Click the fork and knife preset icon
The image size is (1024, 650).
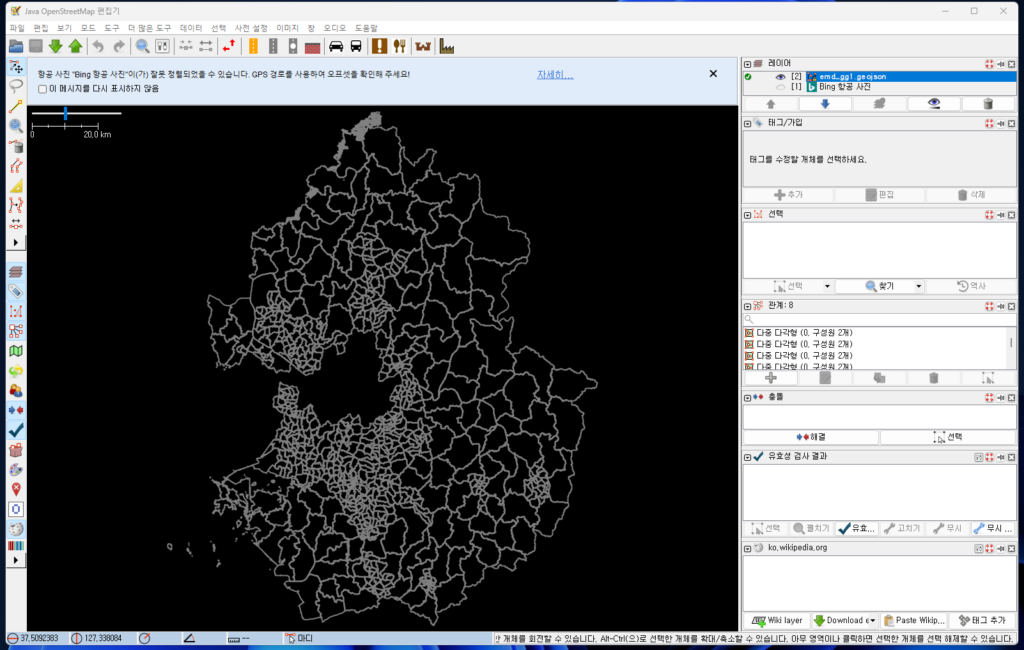[398, 46]
